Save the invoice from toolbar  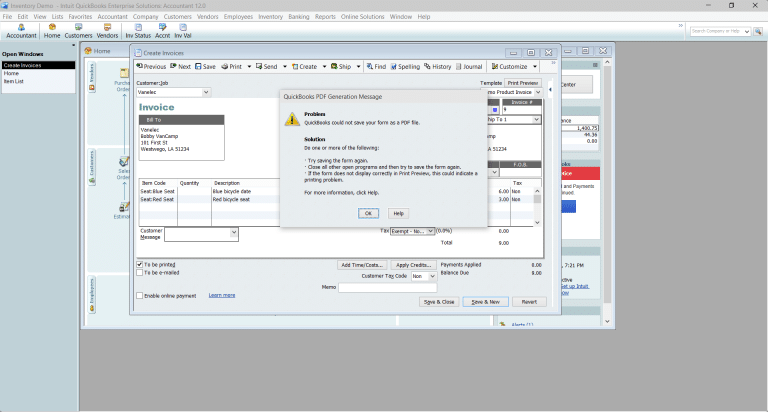click(x=205, y=67)
